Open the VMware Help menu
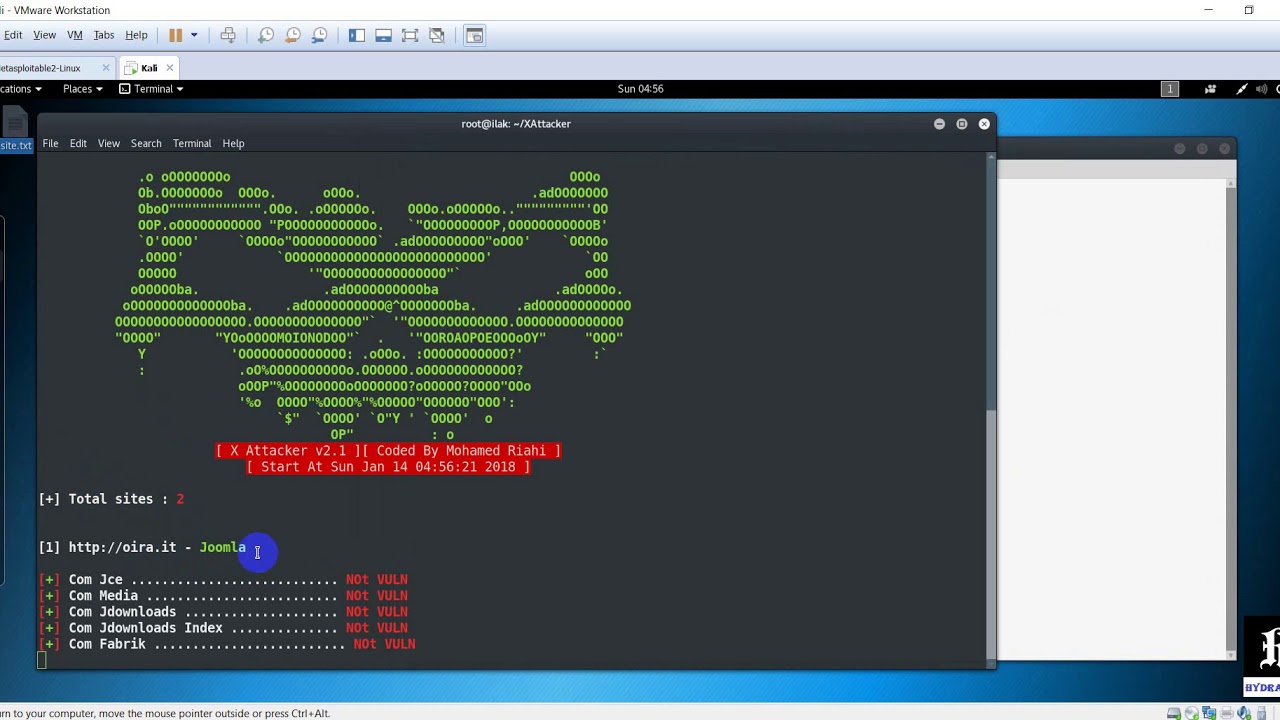This screenshot has width=1280, height=720. 136,35
